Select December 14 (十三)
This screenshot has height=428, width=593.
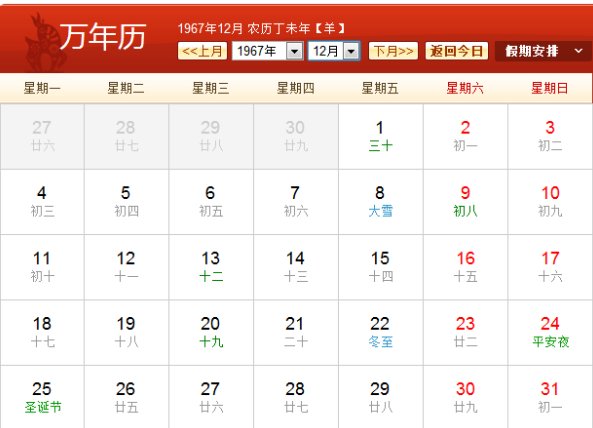[x=296, y=267]
